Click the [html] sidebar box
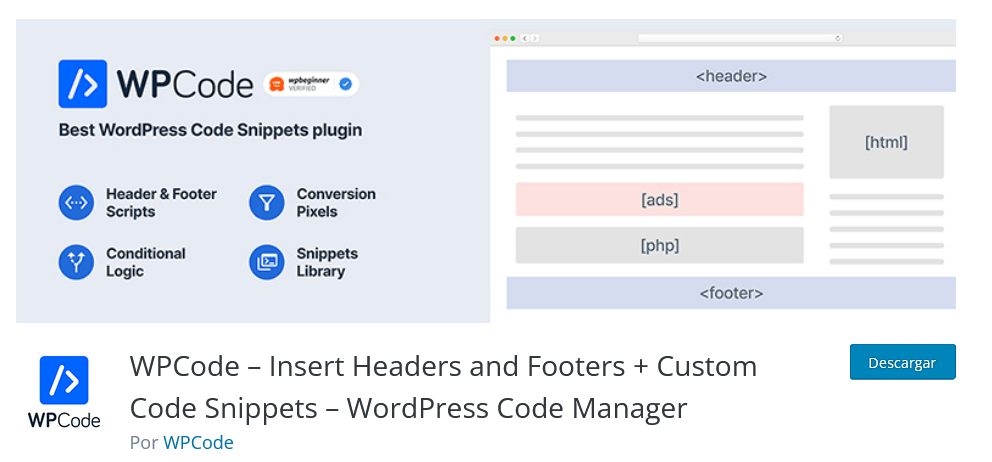 click(x=886, y=142)
